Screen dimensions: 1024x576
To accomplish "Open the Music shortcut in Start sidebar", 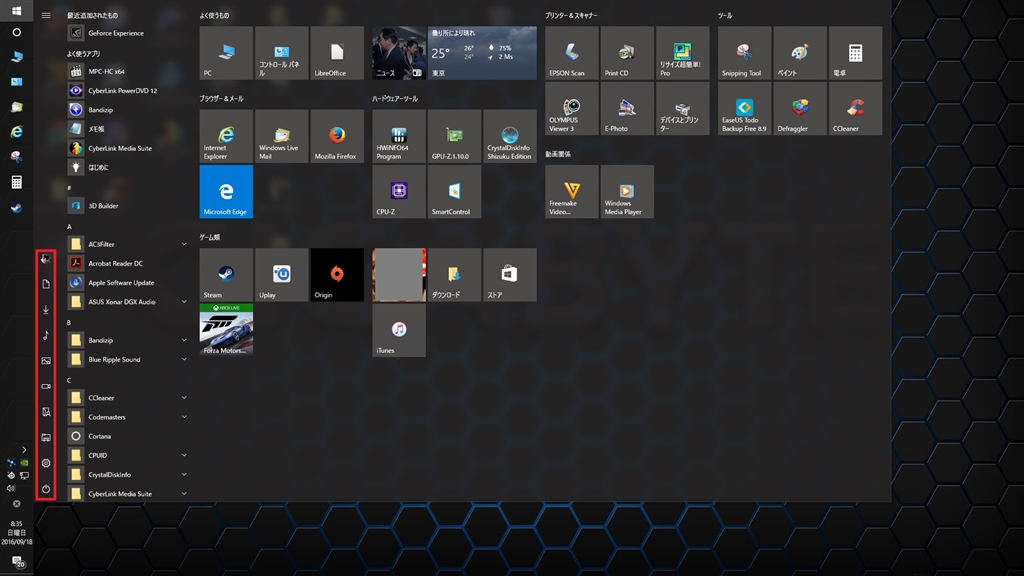I will click(x=46, y=335).
